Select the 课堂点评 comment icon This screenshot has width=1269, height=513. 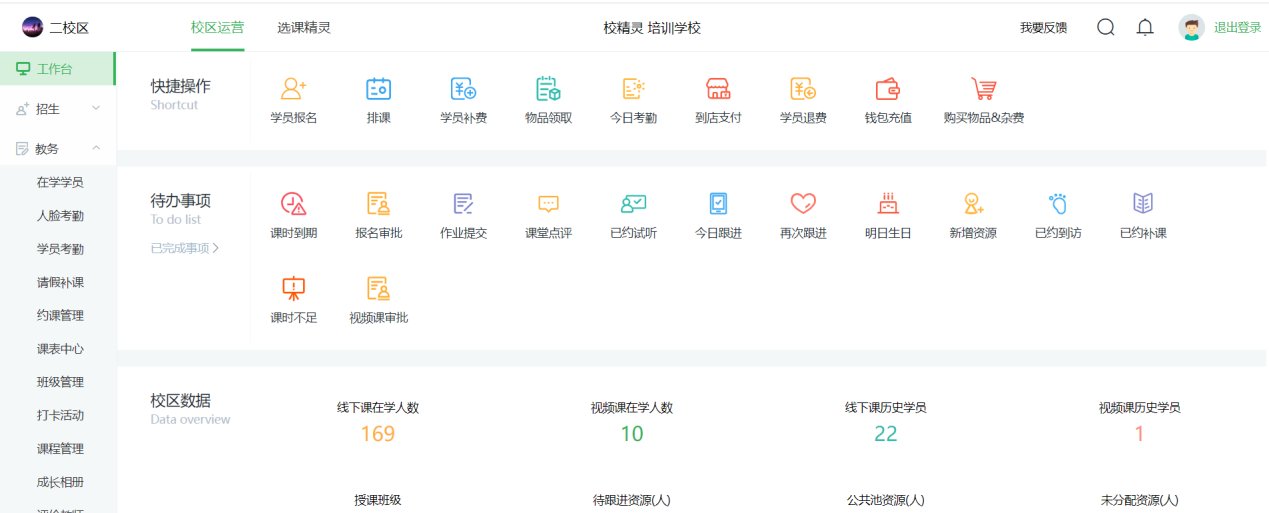[x=548, y=204]
